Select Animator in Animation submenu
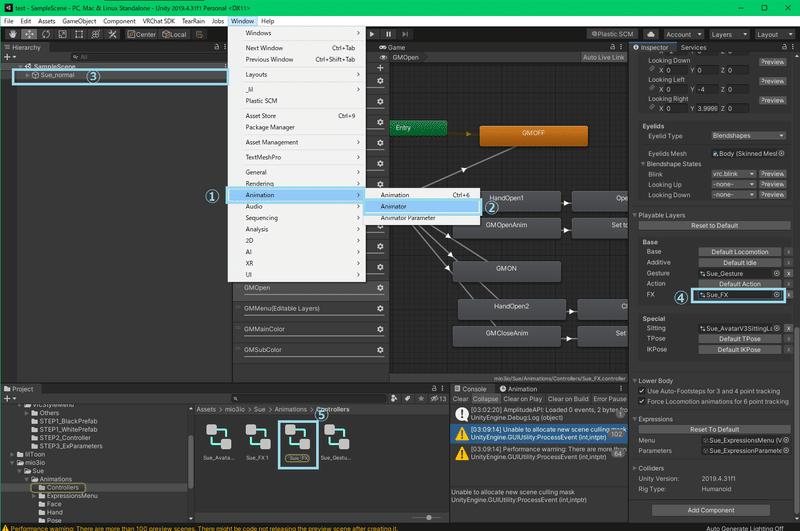Image resolution: width=800 pixels, height=531 pixels. pos(422,207)
